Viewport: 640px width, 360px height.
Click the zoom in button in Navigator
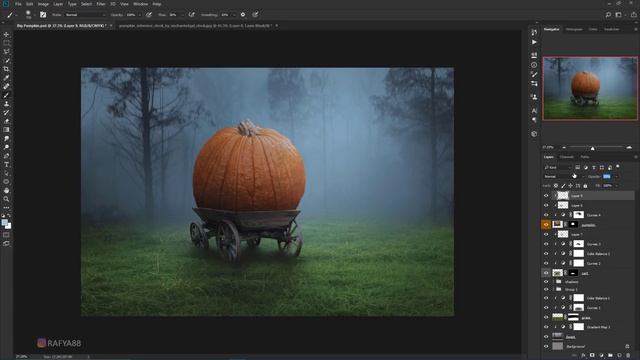(x=629, y=147)
